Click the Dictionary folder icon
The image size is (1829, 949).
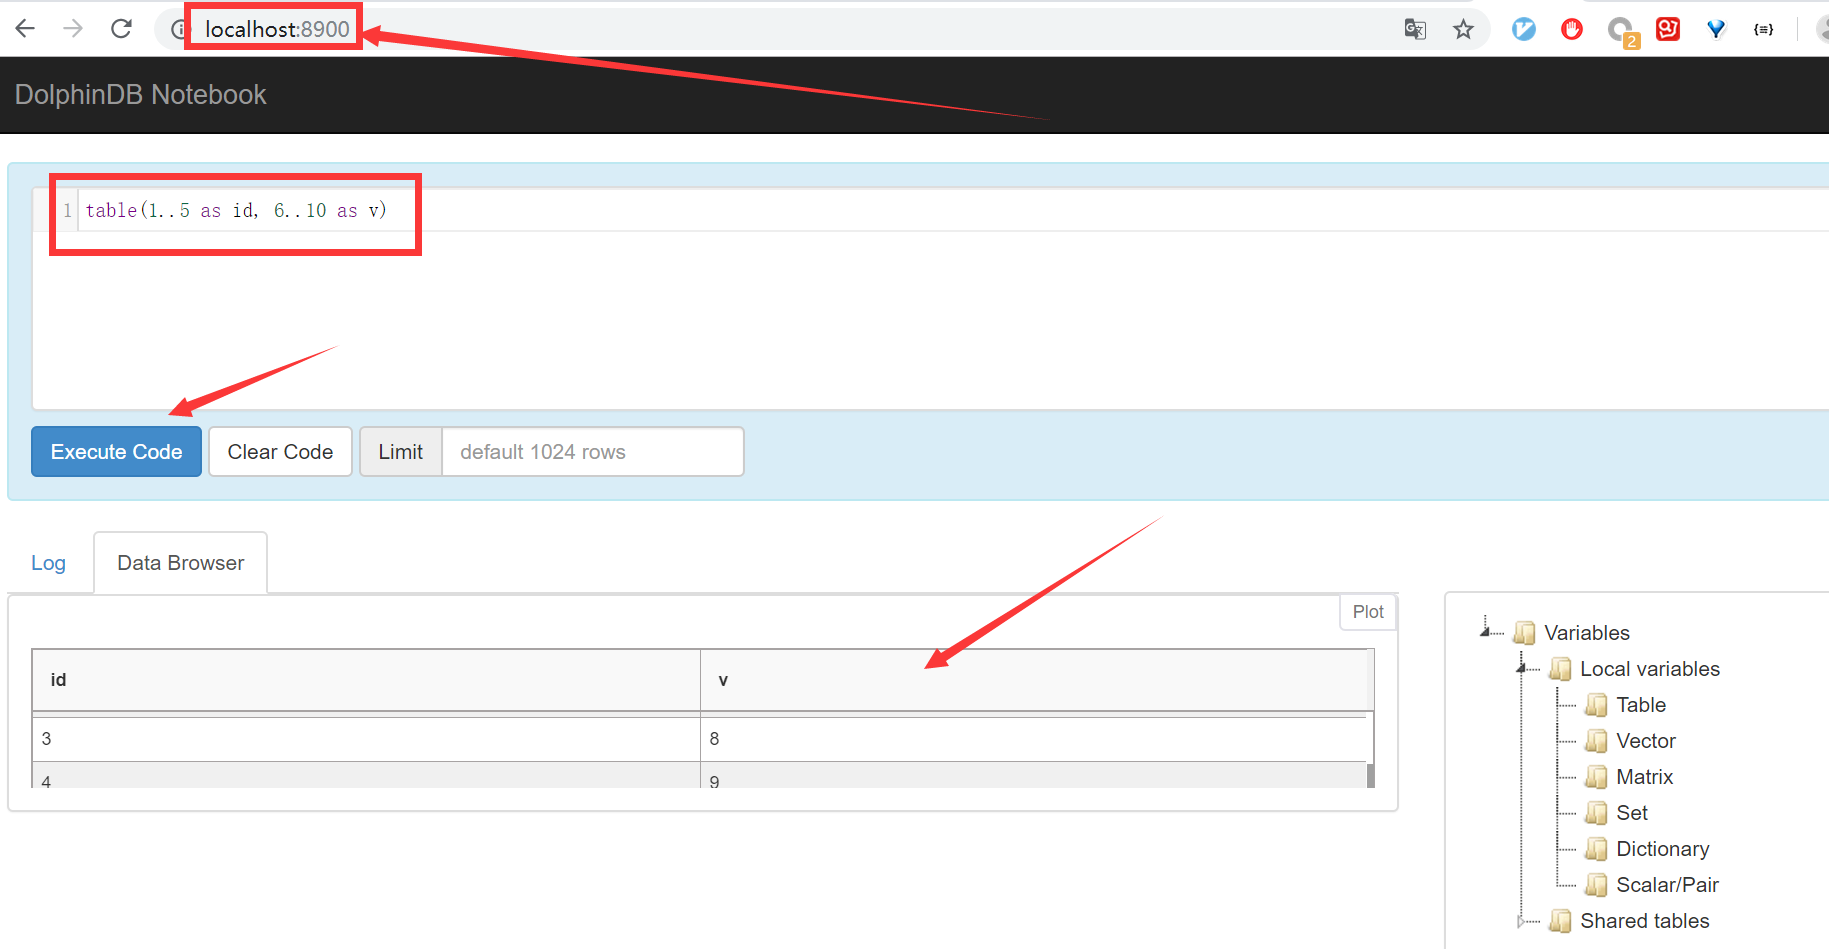1596,849
